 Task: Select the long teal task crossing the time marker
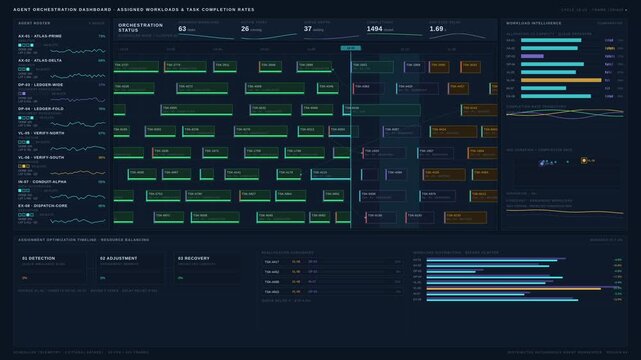pos(381,110)
